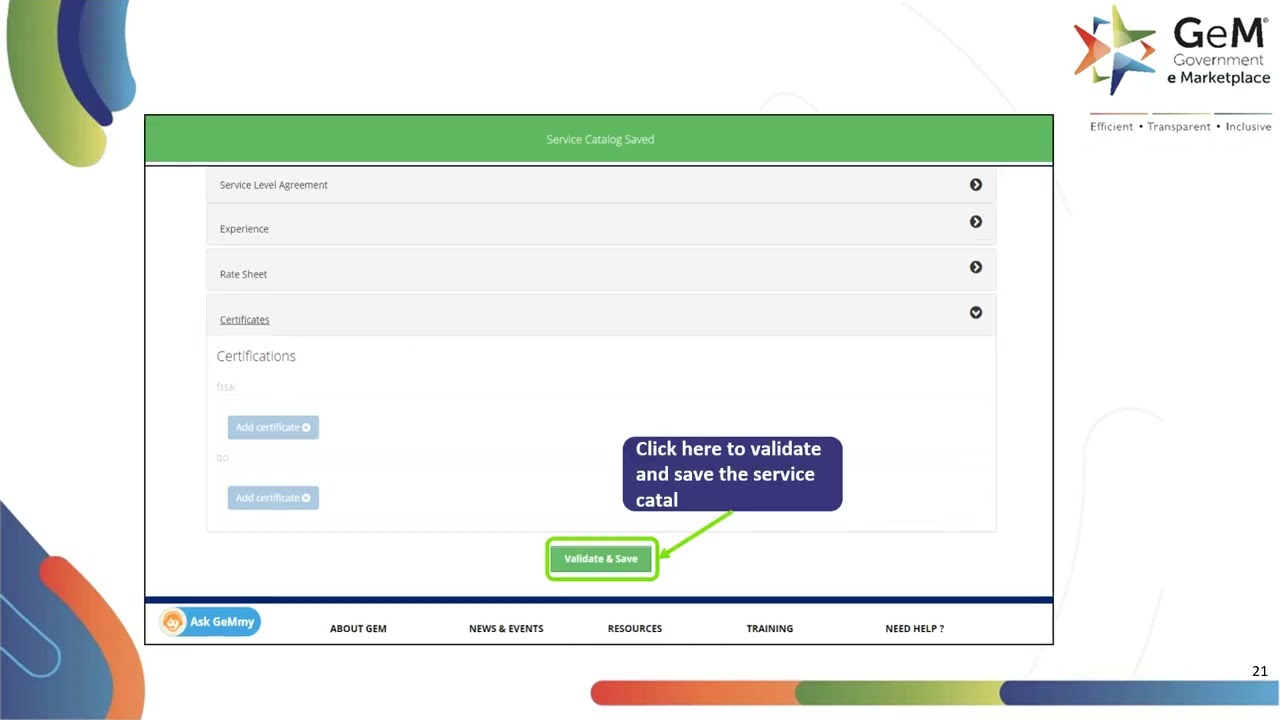Viewport: 1280px width, 720px height.
Task: Add certificate under the fssai label
Action: 273,427
